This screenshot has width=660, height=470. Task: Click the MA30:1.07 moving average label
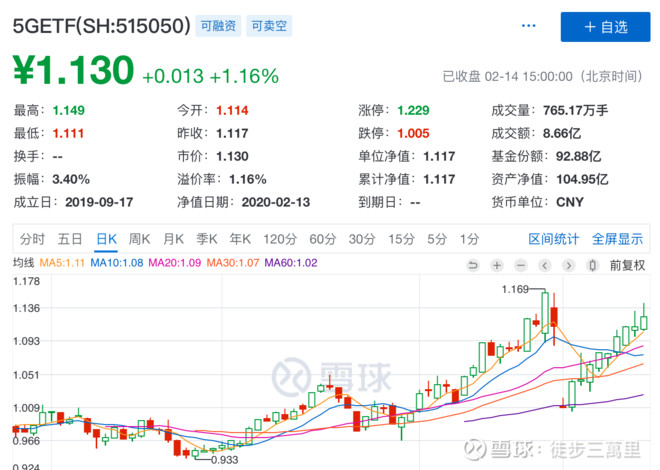(x=233, y=263)
